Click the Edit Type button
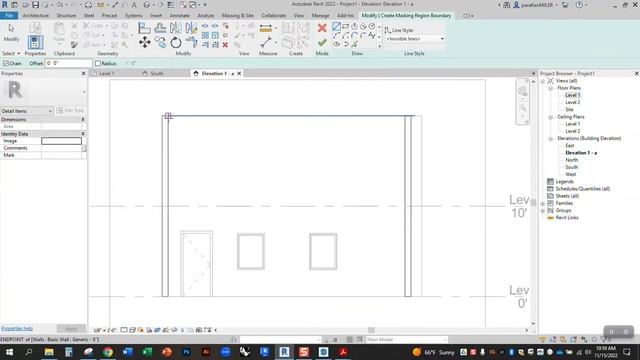Screen dimensions: 640x360 tap(70, 111)
